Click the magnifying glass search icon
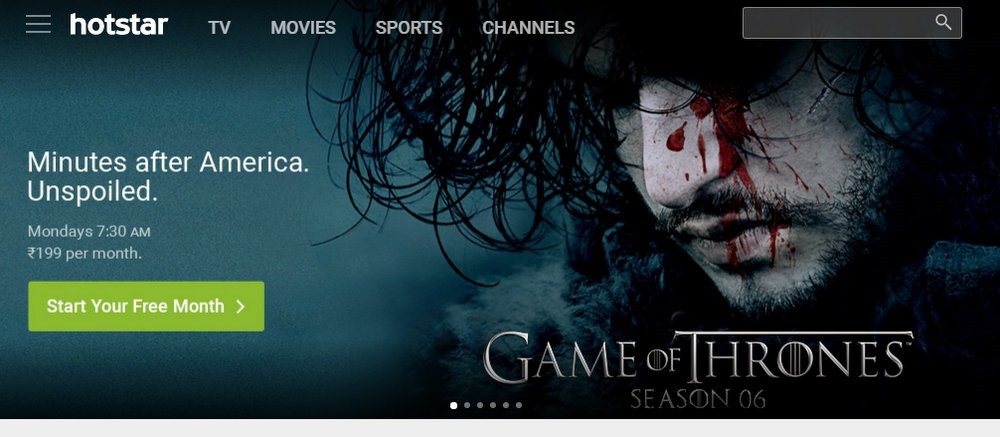1000x437 pixels. tap(943, 22)
